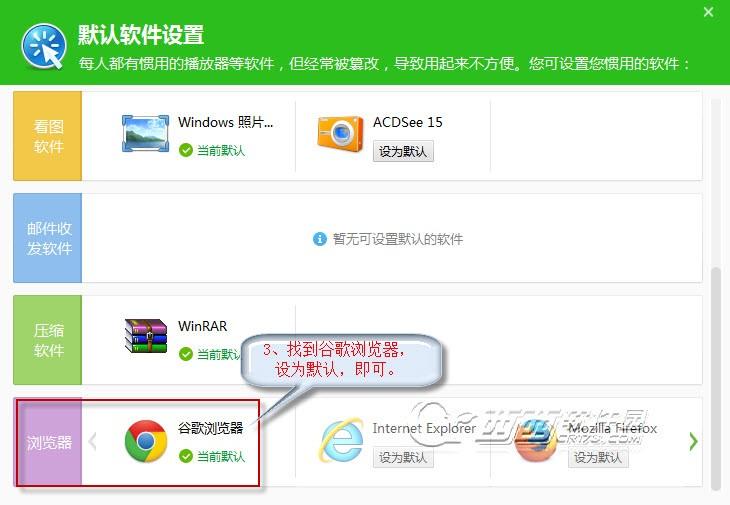
Task: Select the 邮件收发软件 category tab
Action: click(47, 238)
